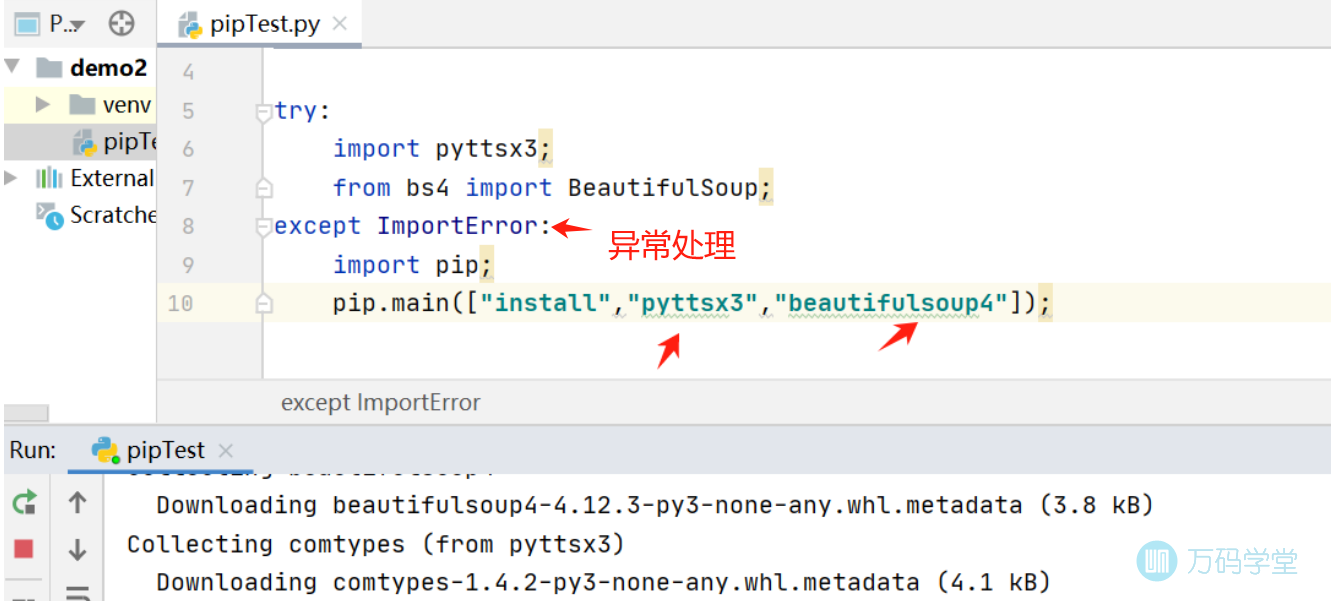This screenshot has width=1336, height=601.
Task: Toggle fold marker at except ImportError line
Action: [x=263, y=227]
